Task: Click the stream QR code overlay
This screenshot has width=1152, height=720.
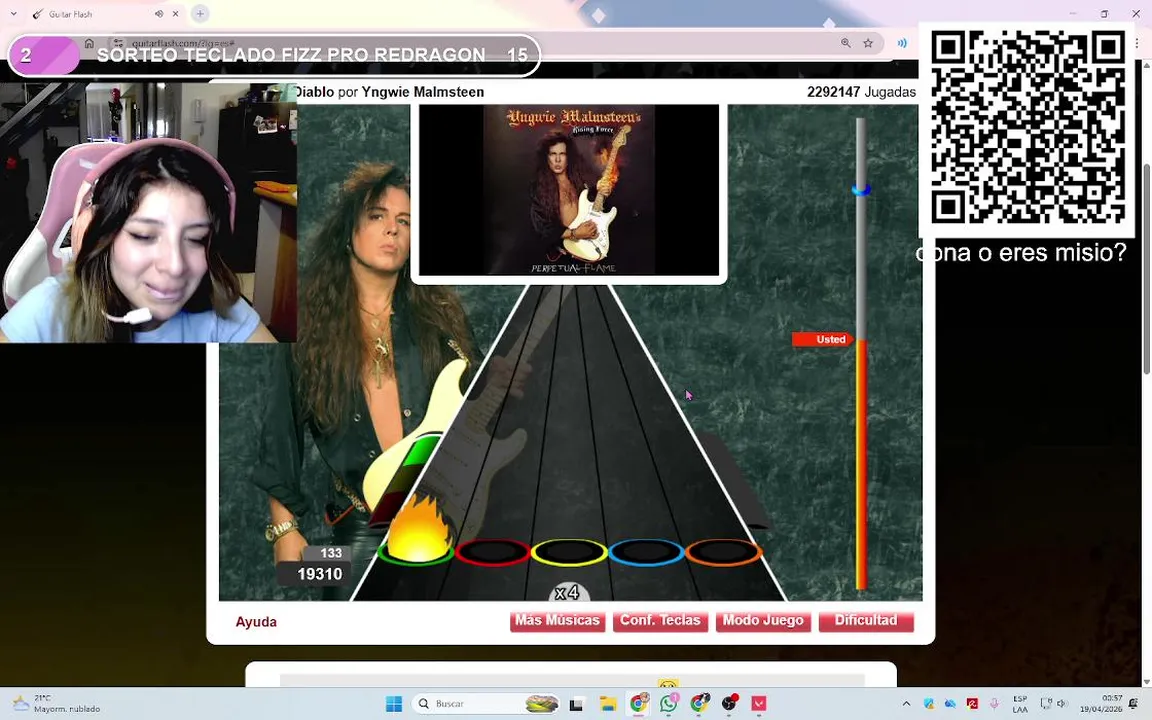Action: point(1028,127)
